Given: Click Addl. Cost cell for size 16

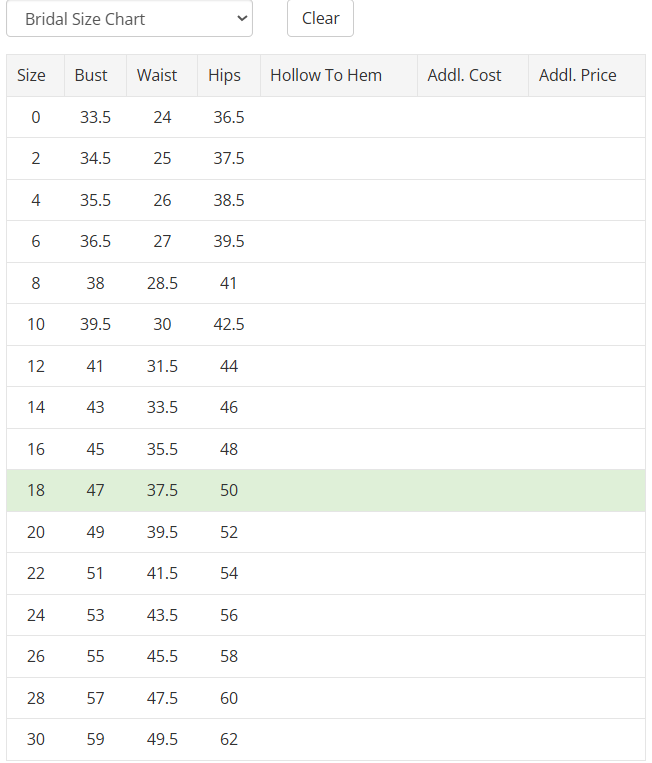Looking at the screenshot, I should (x=472, y=449).
